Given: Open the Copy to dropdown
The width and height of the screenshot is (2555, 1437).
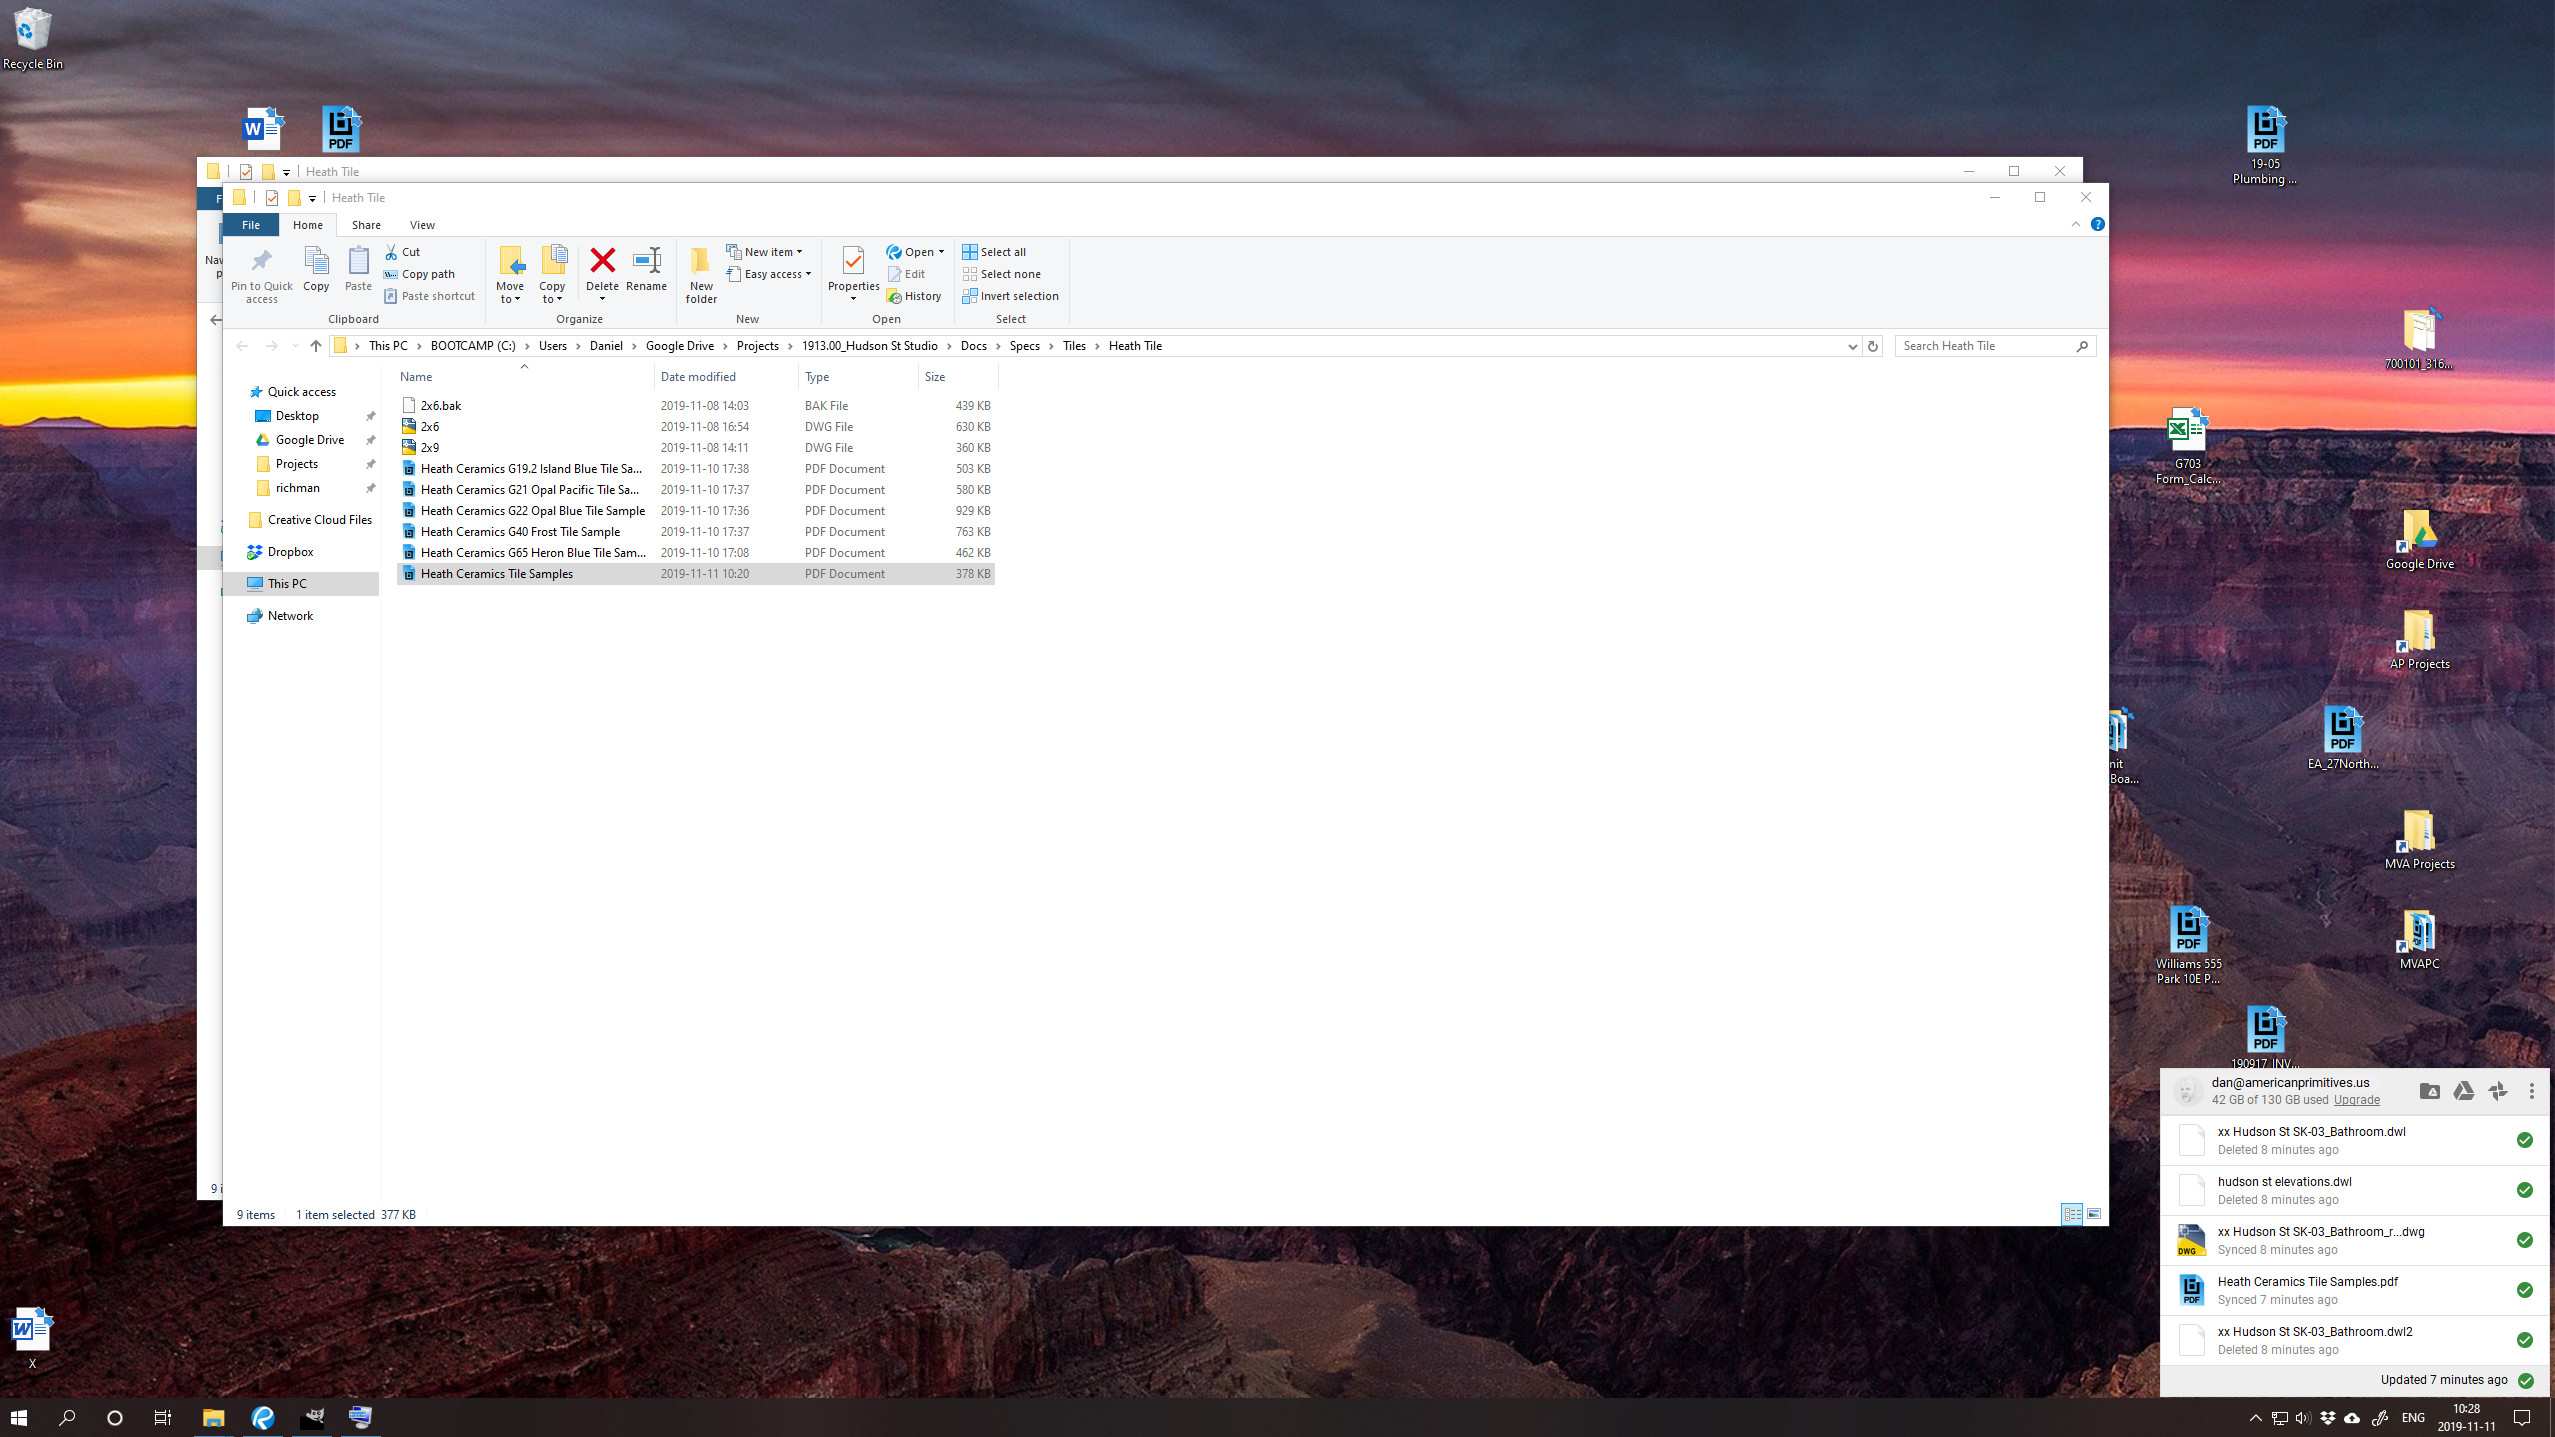Looking at the screenshot, I should pyautogui.click(x=552, y=275).
